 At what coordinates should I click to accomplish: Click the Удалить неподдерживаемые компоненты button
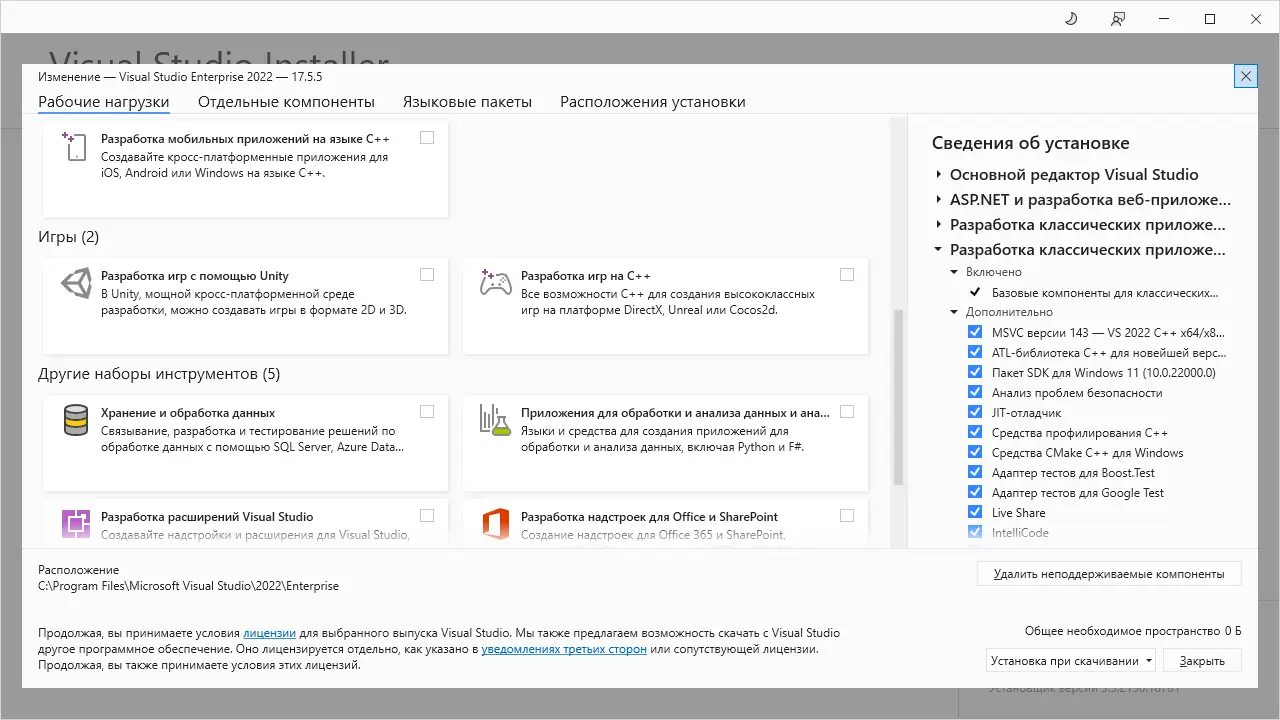click(x=1109, y=574)
